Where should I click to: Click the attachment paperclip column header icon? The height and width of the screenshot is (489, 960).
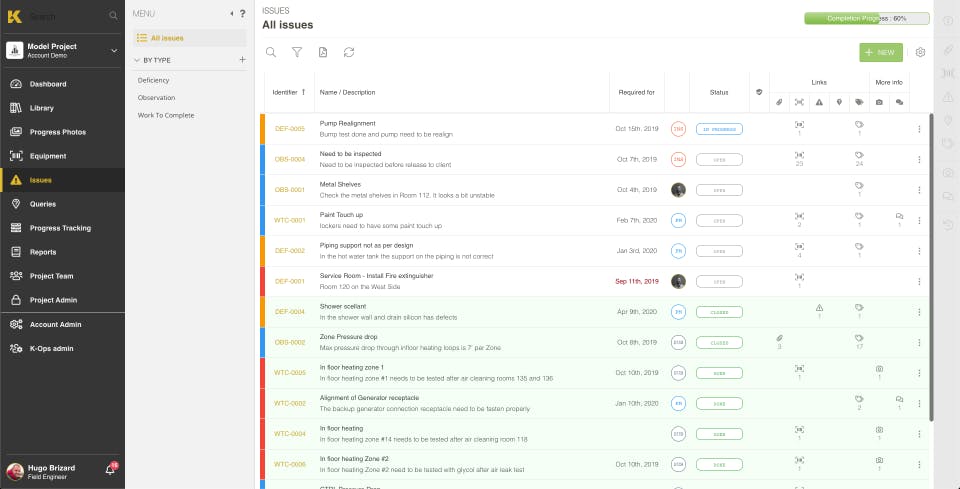(779, 102)
